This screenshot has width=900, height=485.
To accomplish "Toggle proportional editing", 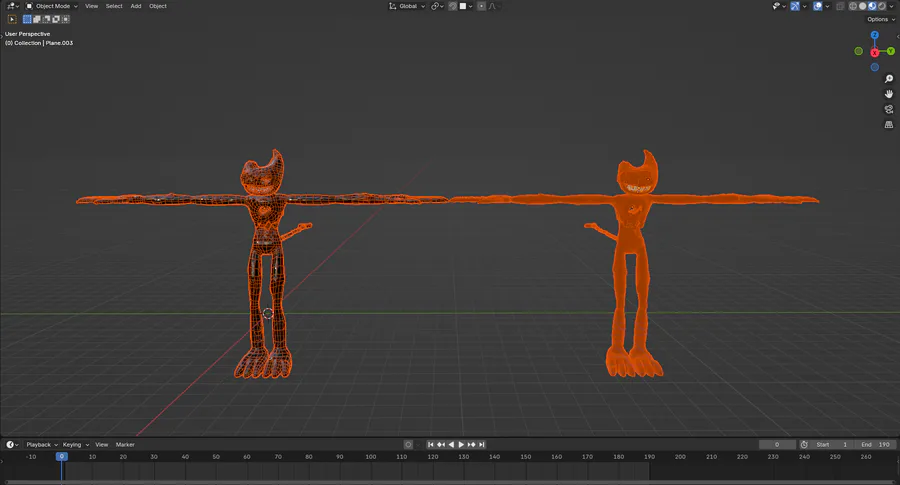I will pos(482,6).
